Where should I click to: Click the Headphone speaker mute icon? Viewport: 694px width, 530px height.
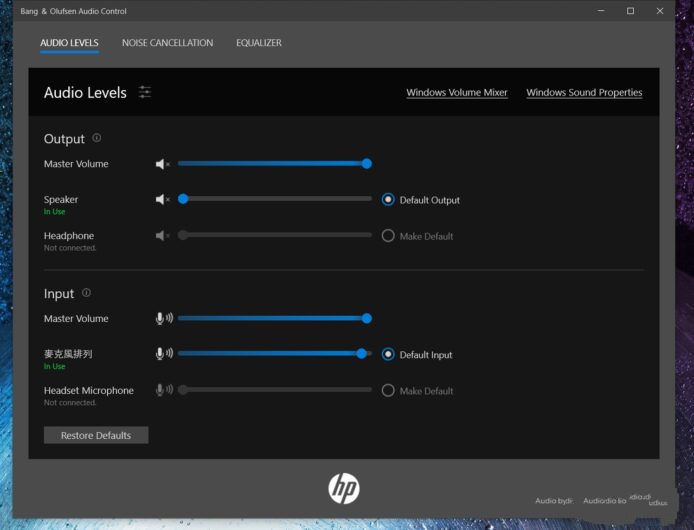(162, 236)
